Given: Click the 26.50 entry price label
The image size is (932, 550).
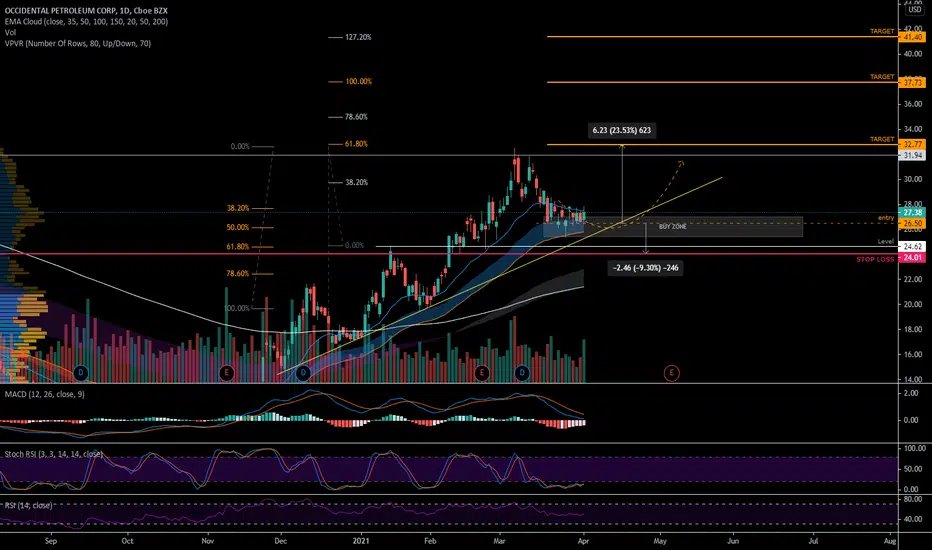Looking at the screenshot, I should click(912, 224).
